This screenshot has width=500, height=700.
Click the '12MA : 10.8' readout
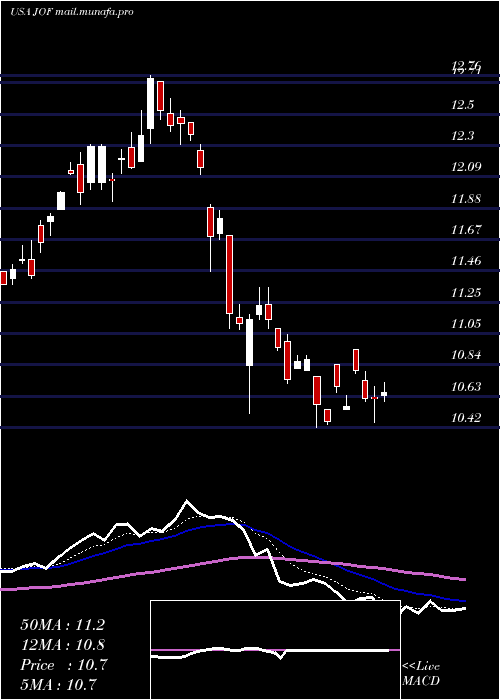(x=62, y=645)
